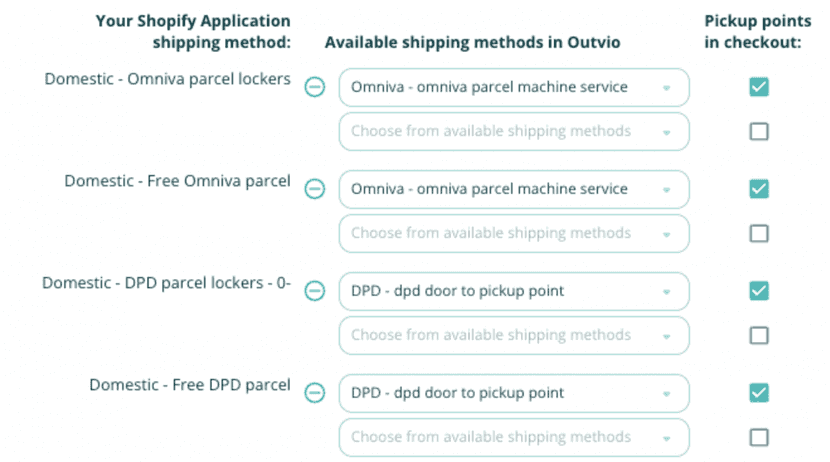
Task: Choose additional shipping method under Free Omniva parcel
Action: [x=514, y=233]
